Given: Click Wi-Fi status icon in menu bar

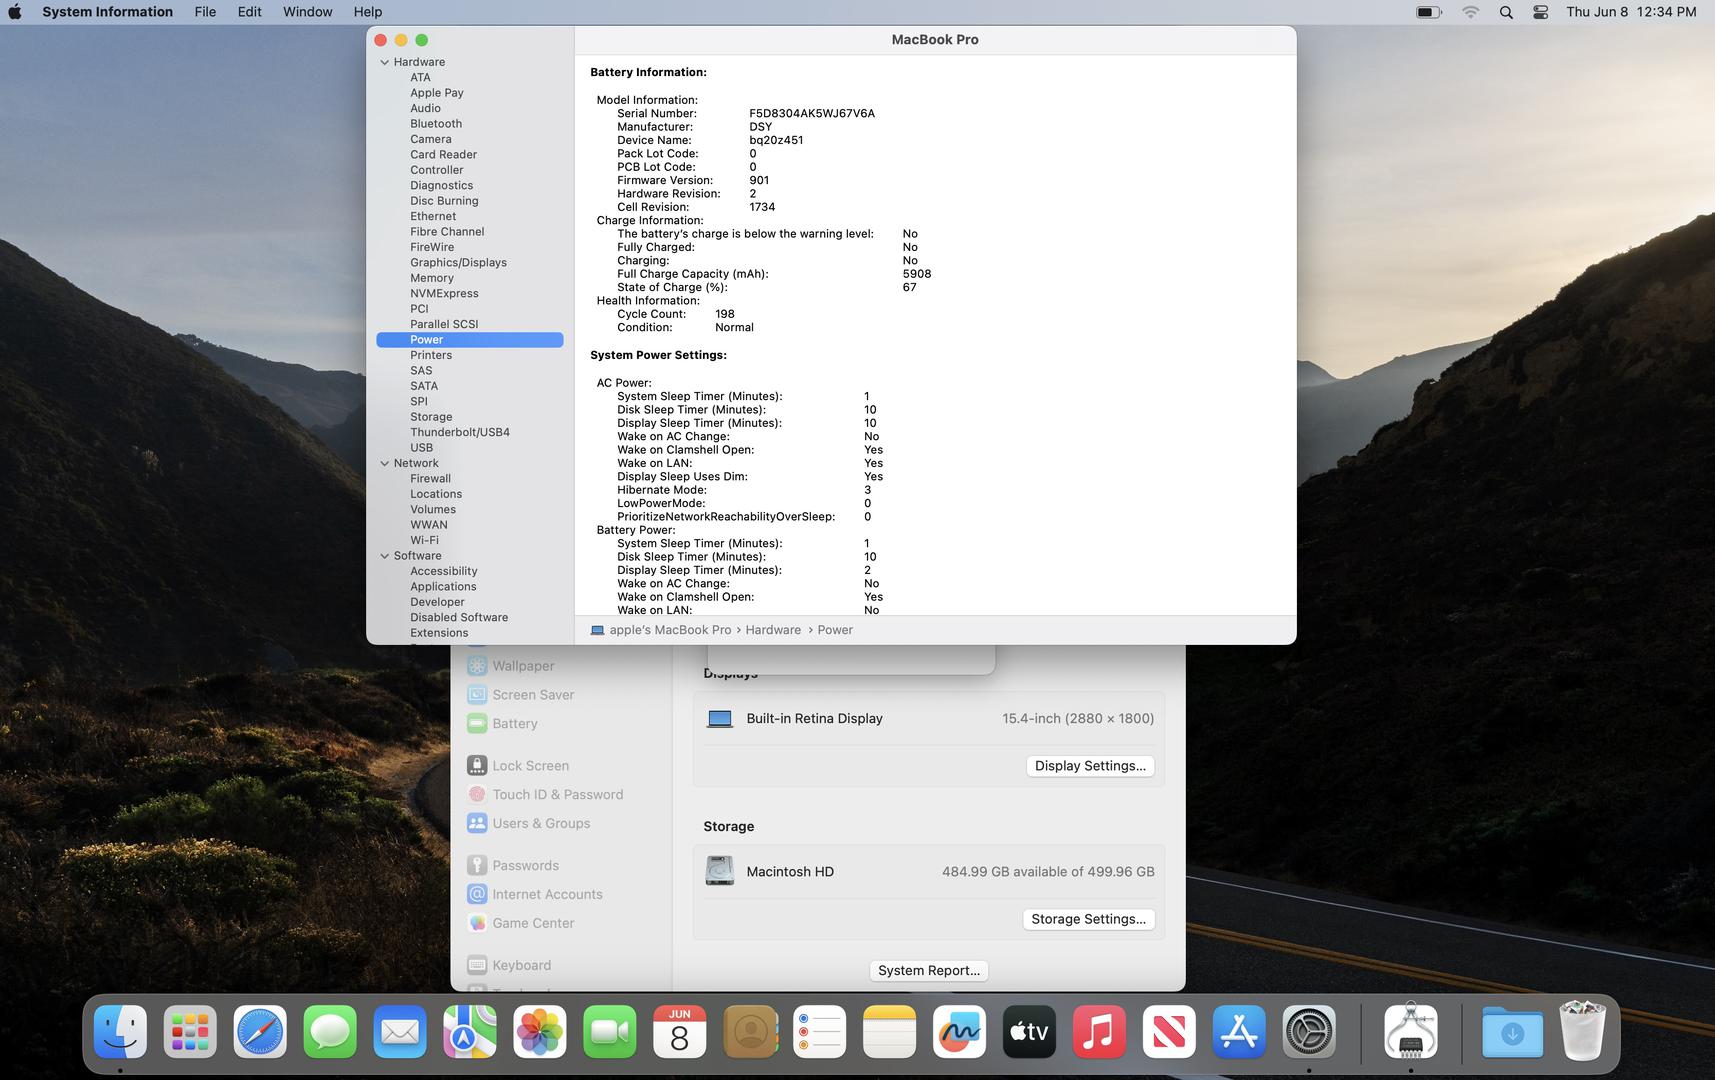Looking at the screenshot, I should click(x=1470, y=12).
